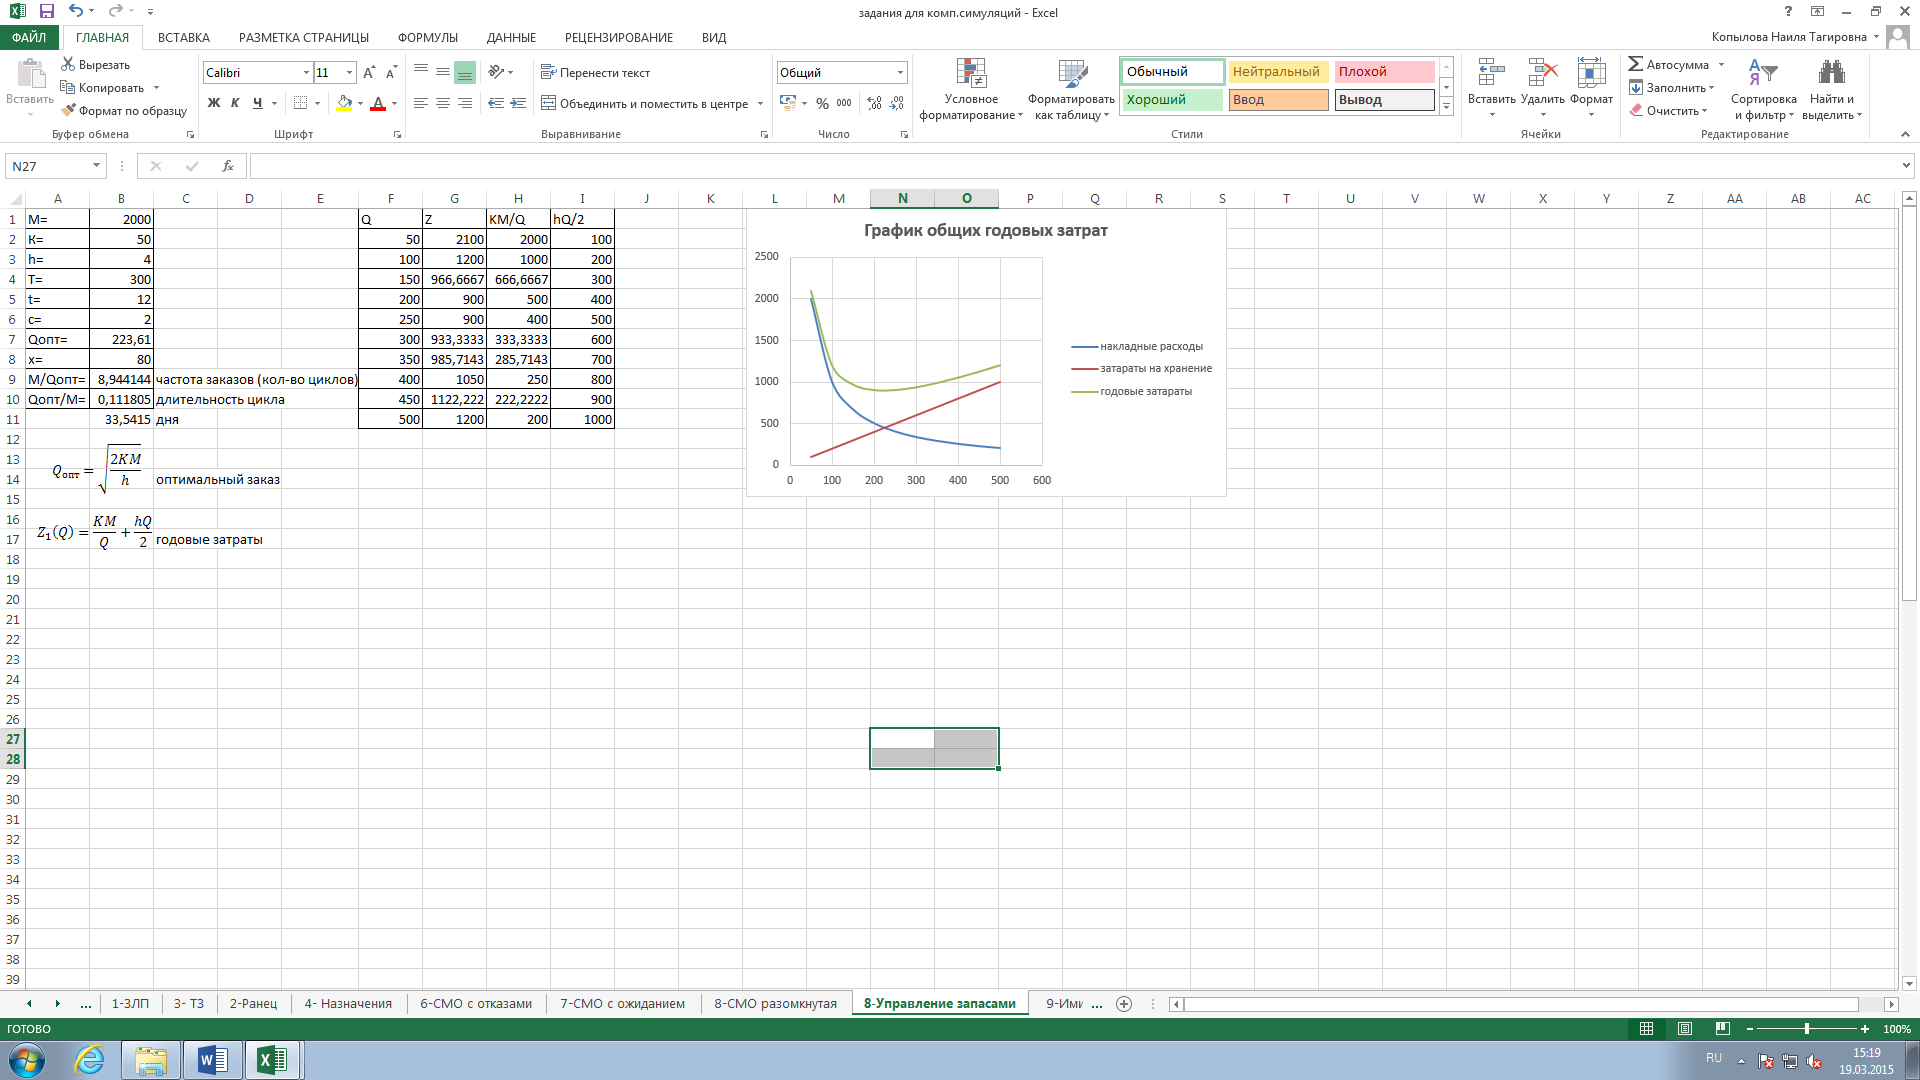Viewport: 1920px width, 1080px height.
Task: Click the Save icon in quick access toolbar
Action: coord(46,12)
